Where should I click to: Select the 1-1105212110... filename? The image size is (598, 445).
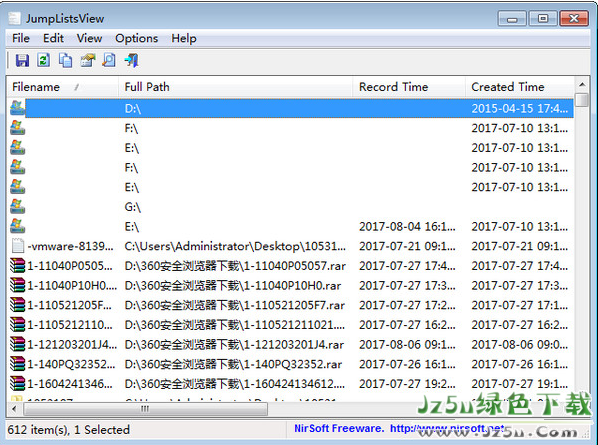[x=70, y=325]
